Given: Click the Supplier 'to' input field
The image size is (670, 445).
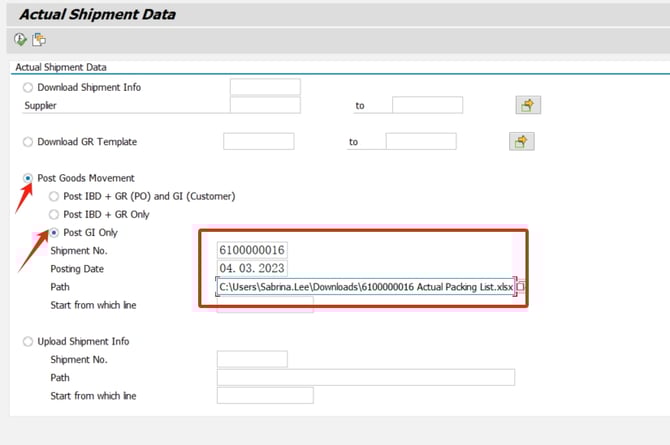Looking at the screenshot, I should pos(427,105).
